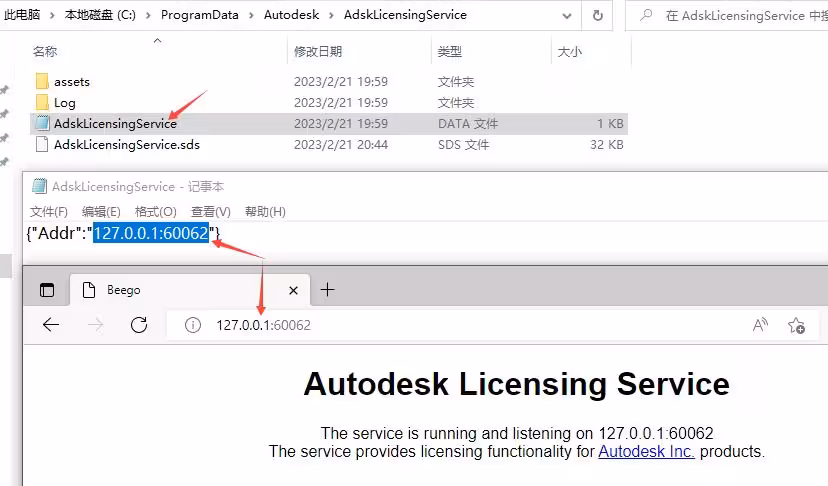Click the Read aloud icon
Image resolution: width=828 pixels, height=486 pixels.
point(760,324)
